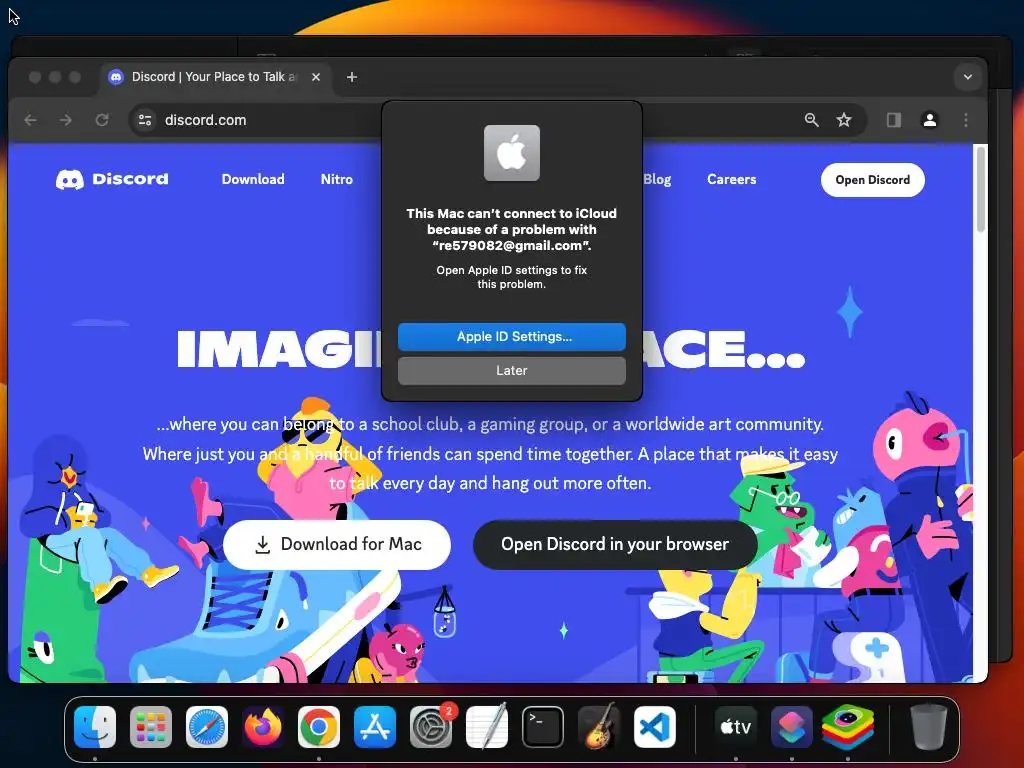Open Apple TV app in dock
This screenshot has height=768, width=1024.
pyautogui.click(x=736, y=727)
